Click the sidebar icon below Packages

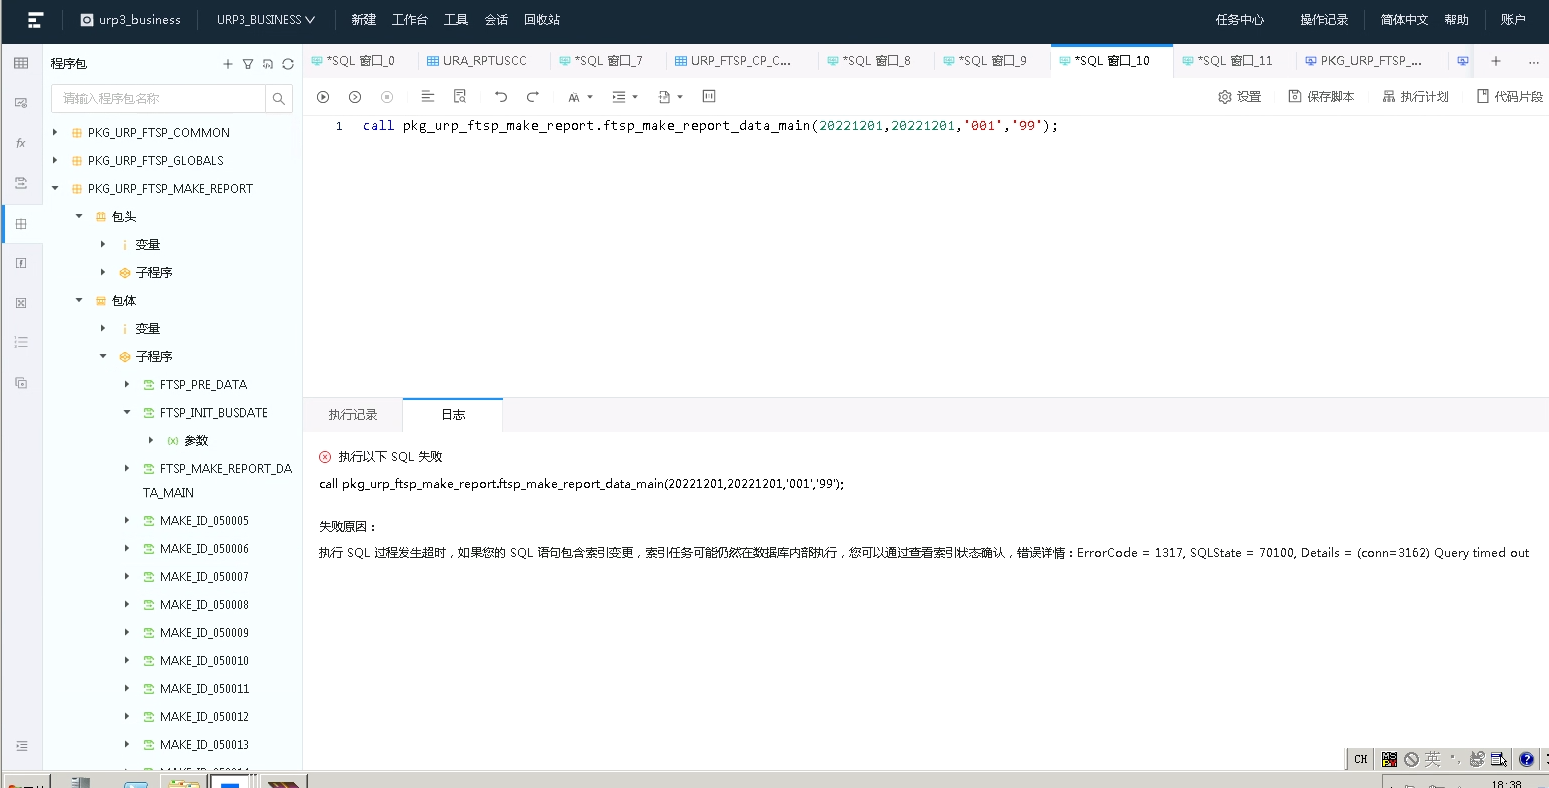pyautogui.click(x=21, y=263)
